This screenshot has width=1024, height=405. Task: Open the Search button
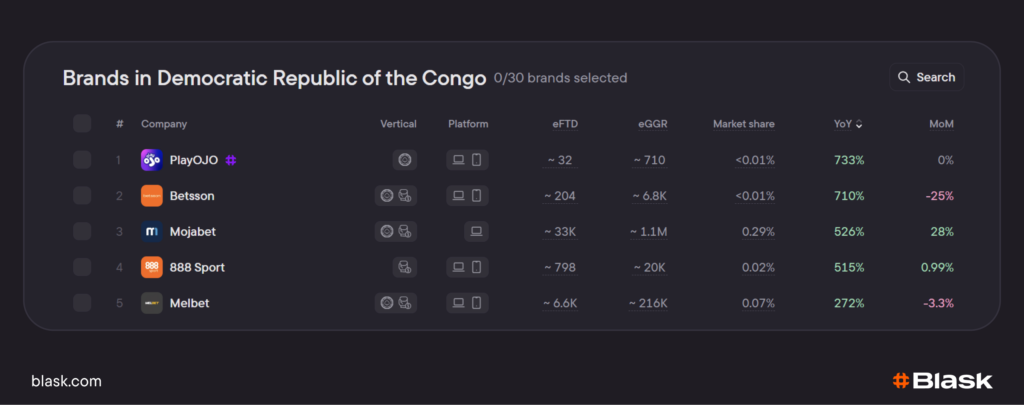tap(926, 77)
